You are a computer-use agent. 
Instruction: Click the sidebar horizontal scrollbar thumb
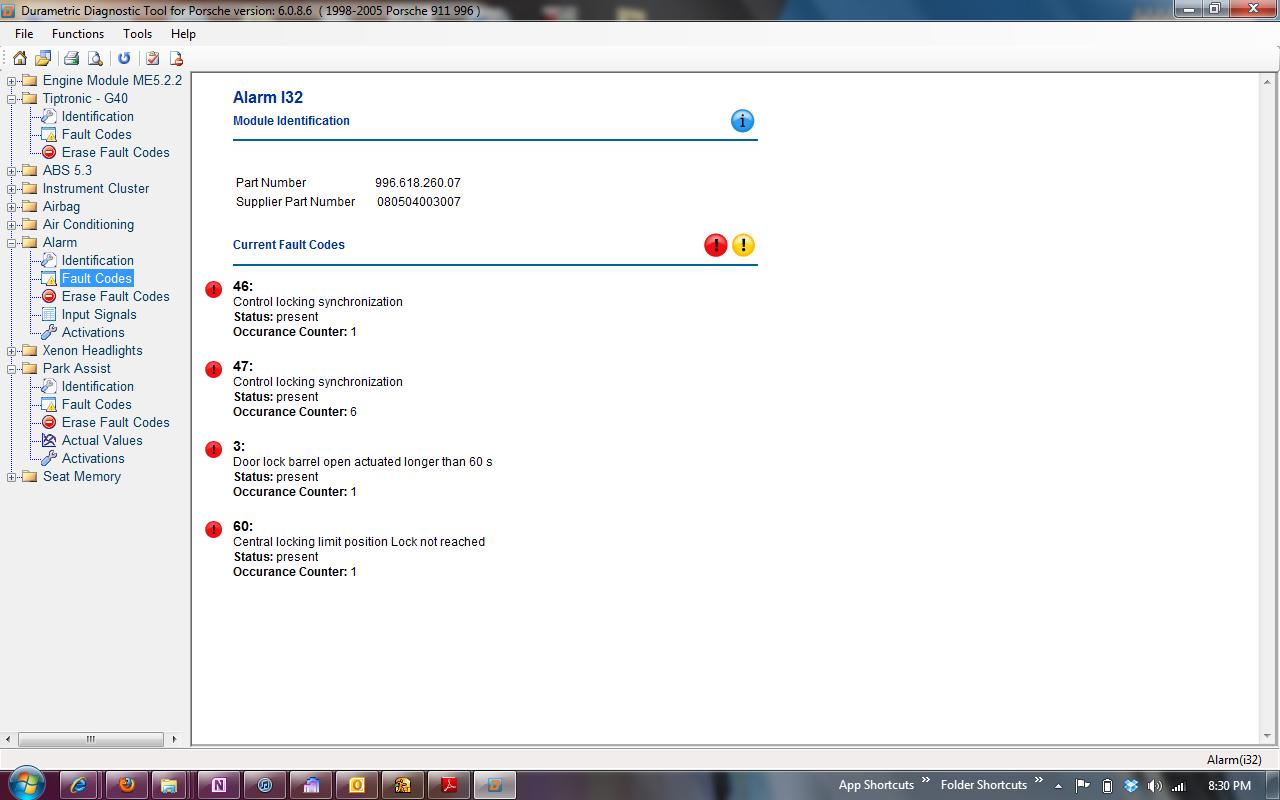click(x=90, y=739)
